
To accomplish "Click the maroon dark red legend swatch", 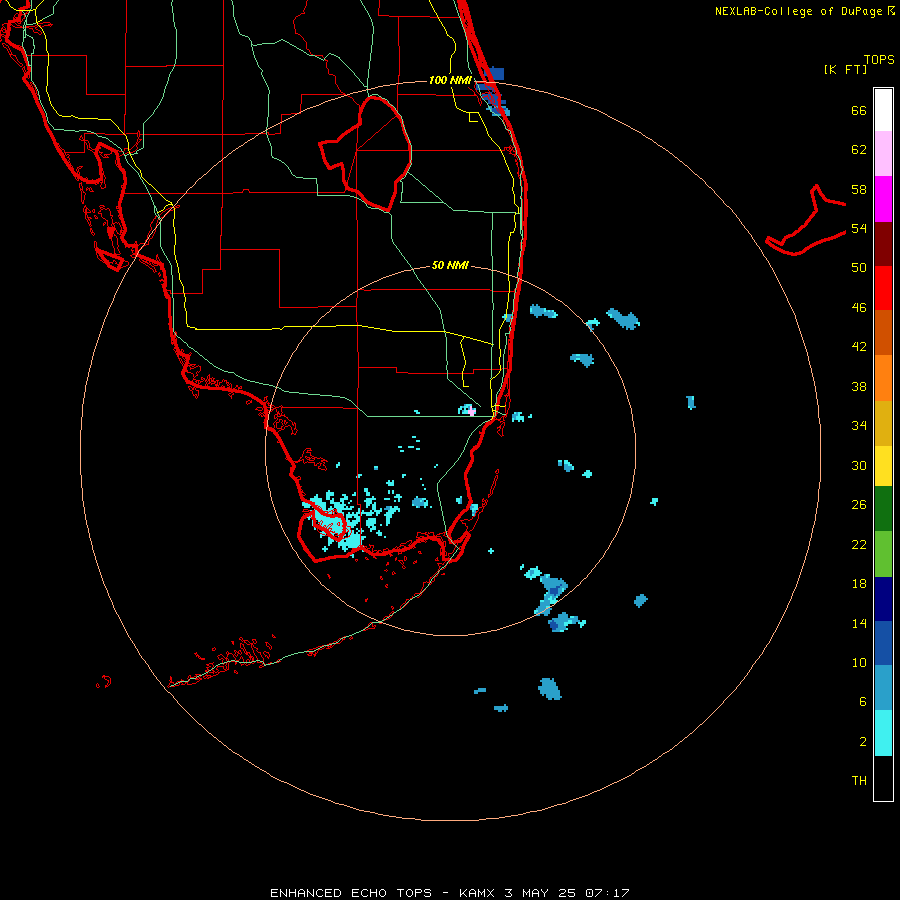I will pos(883,243).
